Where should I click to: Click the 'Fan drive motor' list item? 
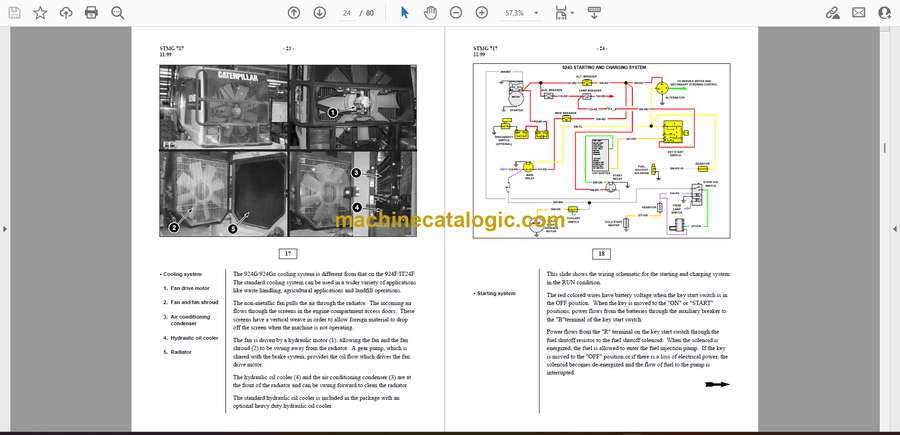coord(189,288)
